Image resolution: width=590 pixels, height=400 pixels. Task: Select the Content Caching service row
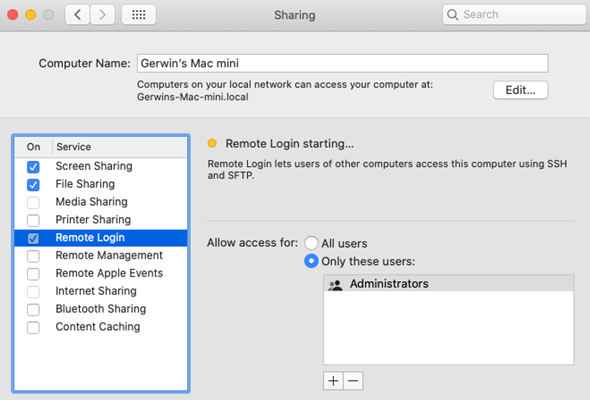tap(101, 327)
